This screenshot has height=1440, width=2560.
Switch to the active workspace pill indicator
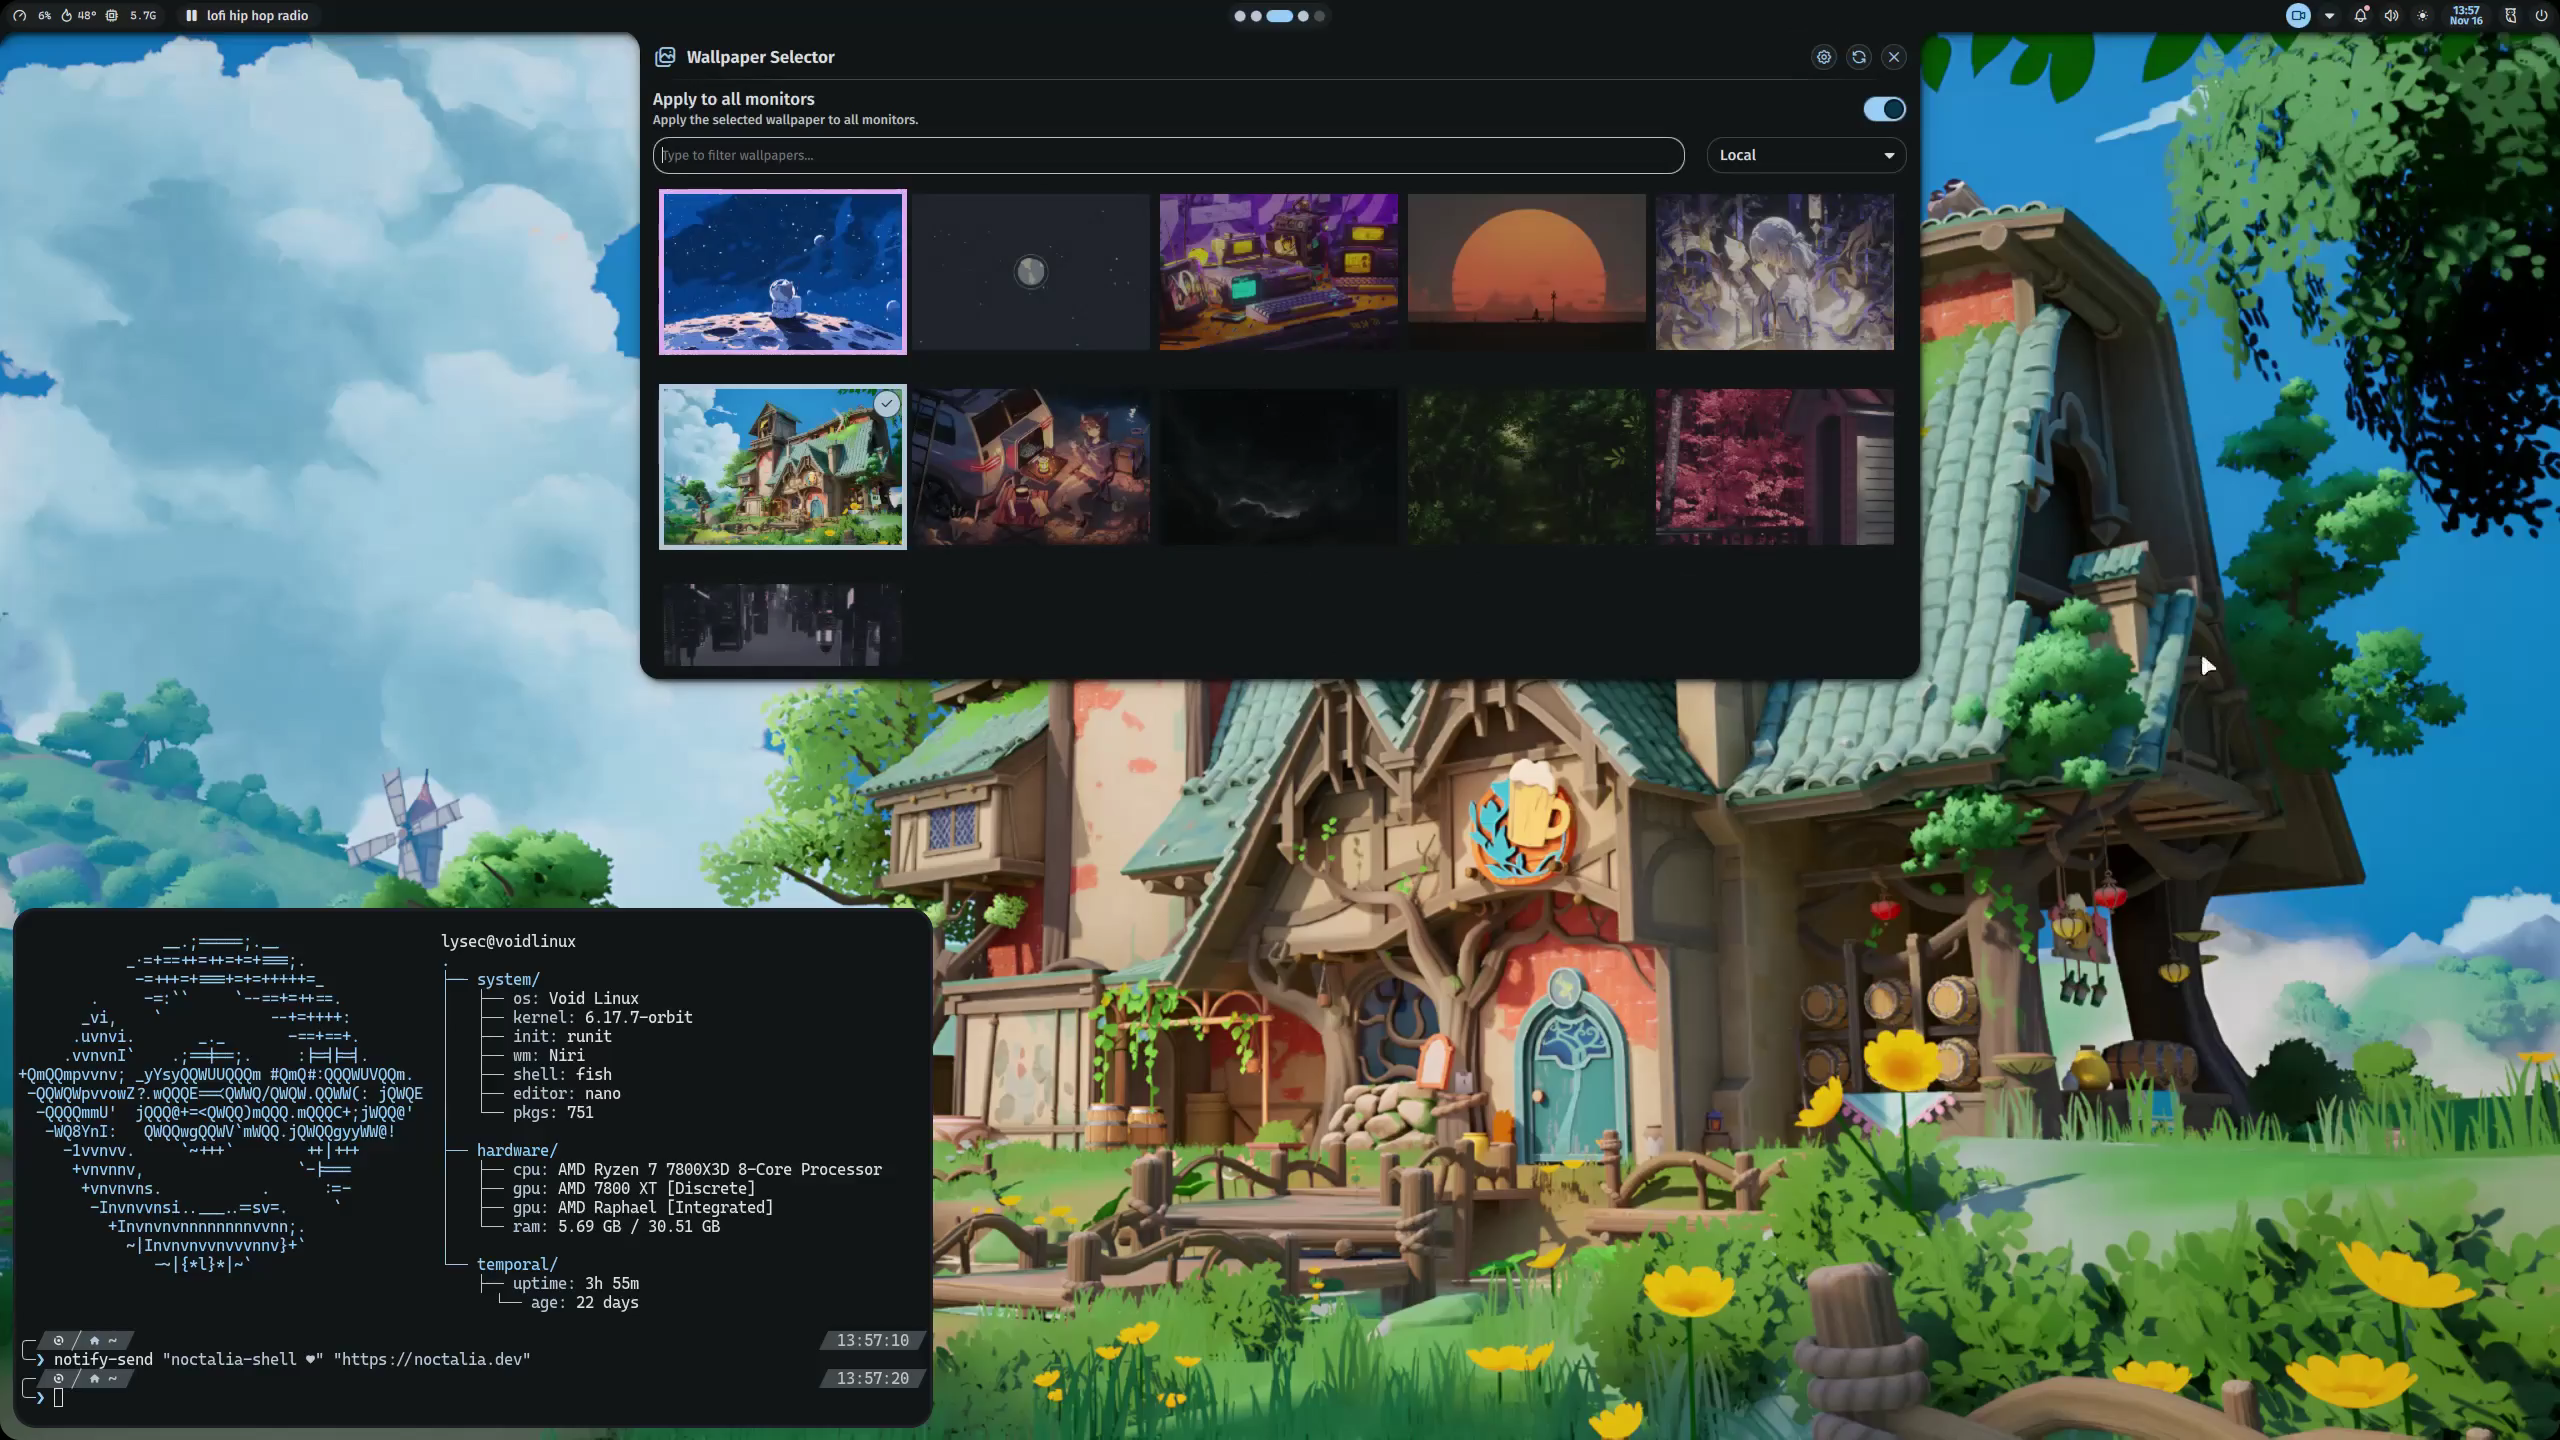click(1279, 15)
